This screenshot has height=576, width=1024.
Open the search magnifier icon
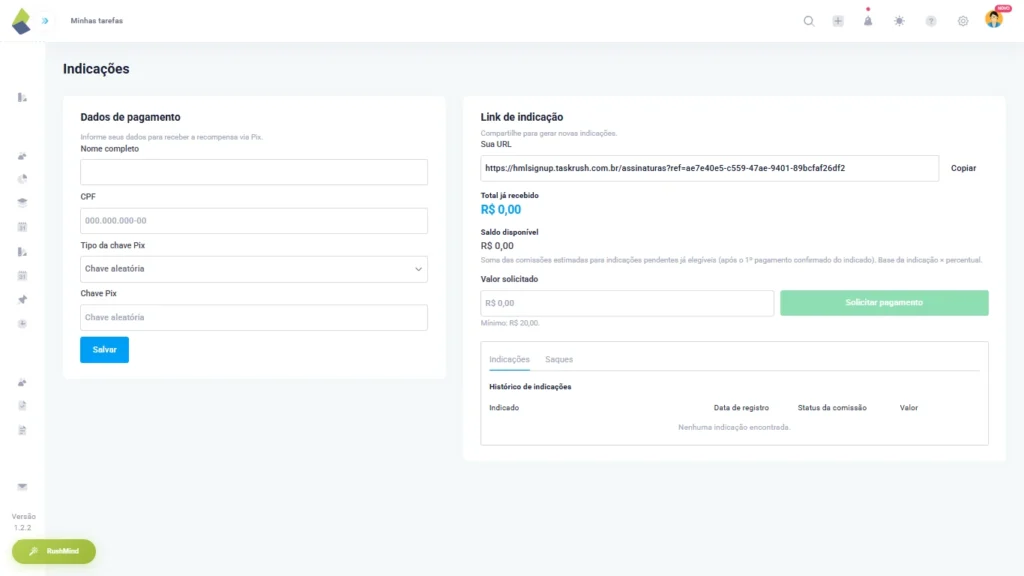[808, 20]
